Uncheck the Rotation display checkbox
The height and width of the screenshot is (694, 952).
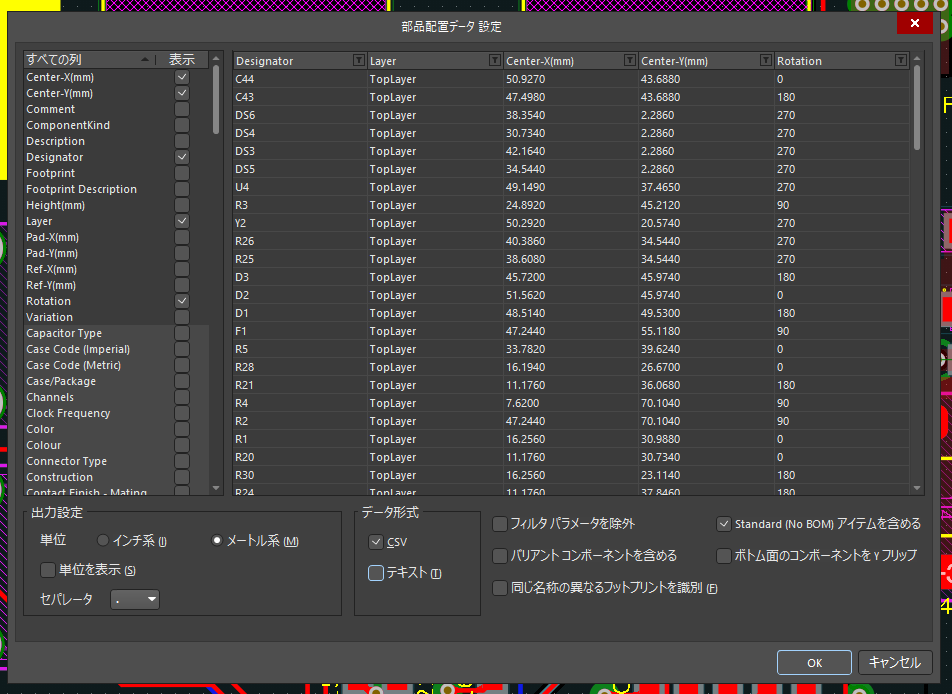click(182, 301)
